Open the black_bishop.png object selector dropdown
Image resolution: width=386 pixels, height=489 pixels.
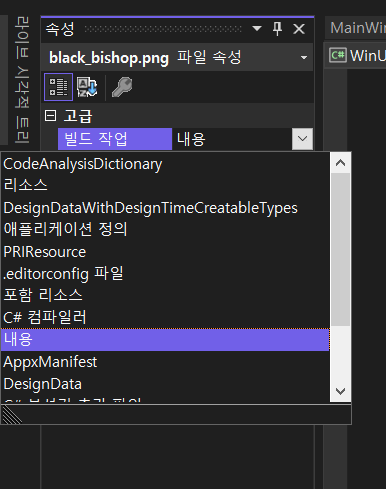(304, 58)
